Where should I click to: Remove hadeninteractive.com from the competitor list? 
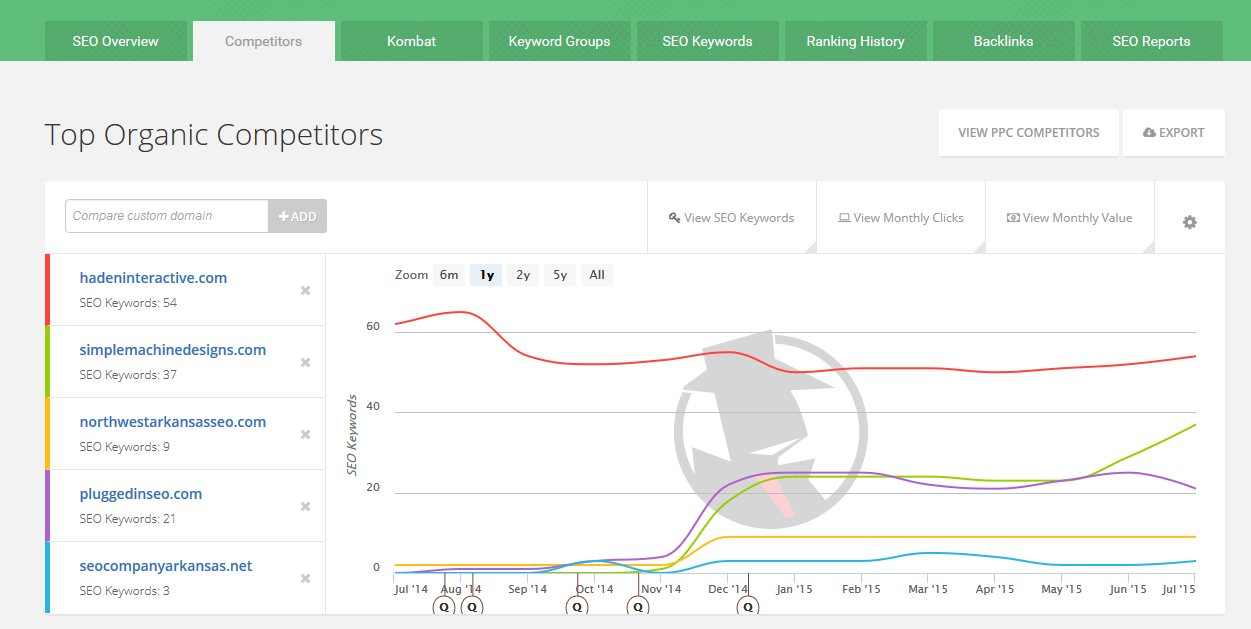coord(306,290)
